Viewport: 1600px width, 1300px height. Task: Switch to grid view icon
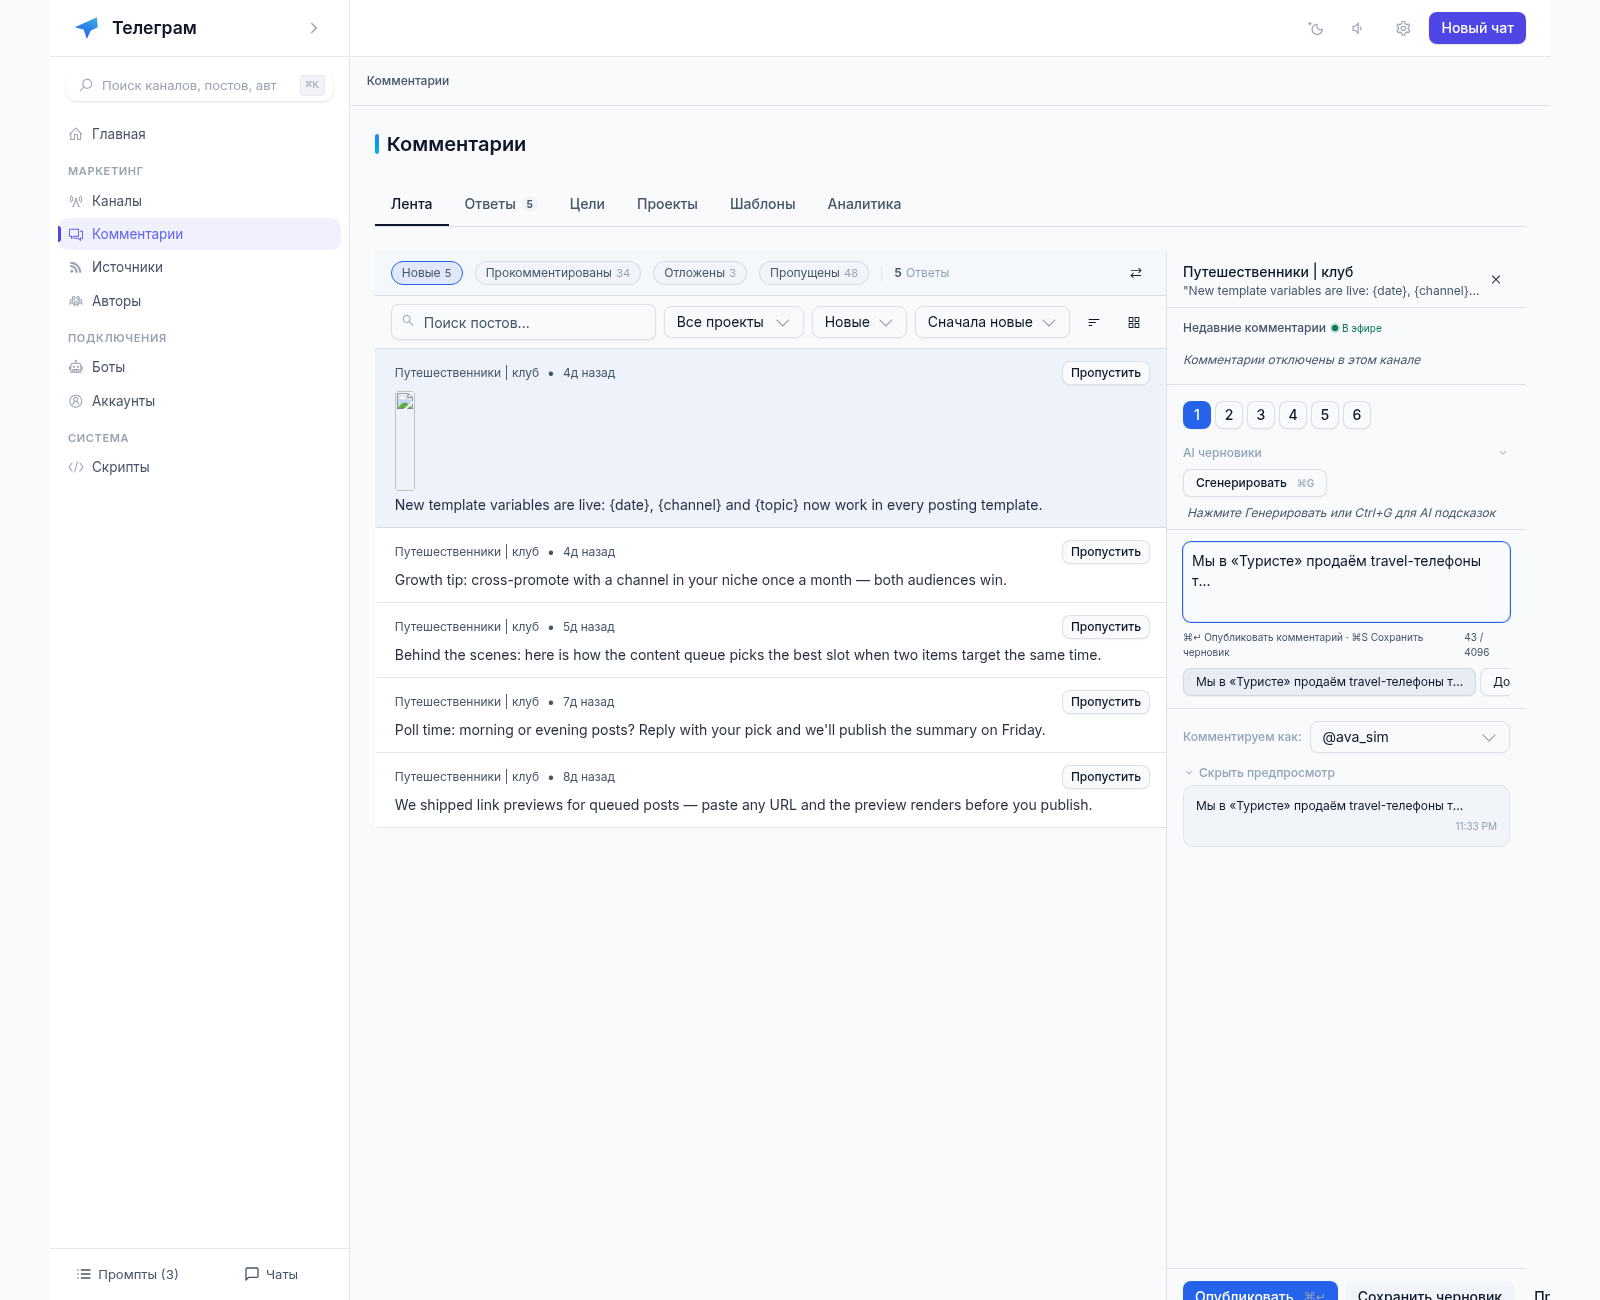click(x=1134, y=322)
